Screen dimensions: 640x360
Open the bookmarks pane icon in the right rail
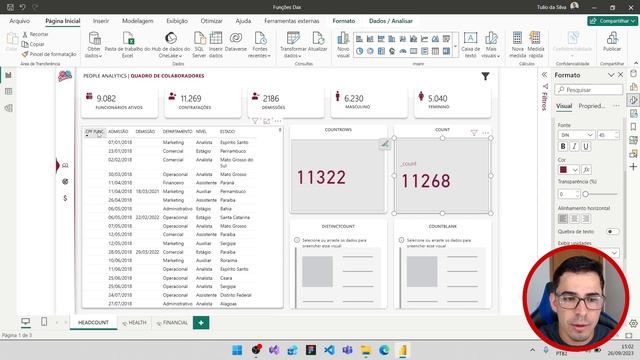[x=633, y=127]
